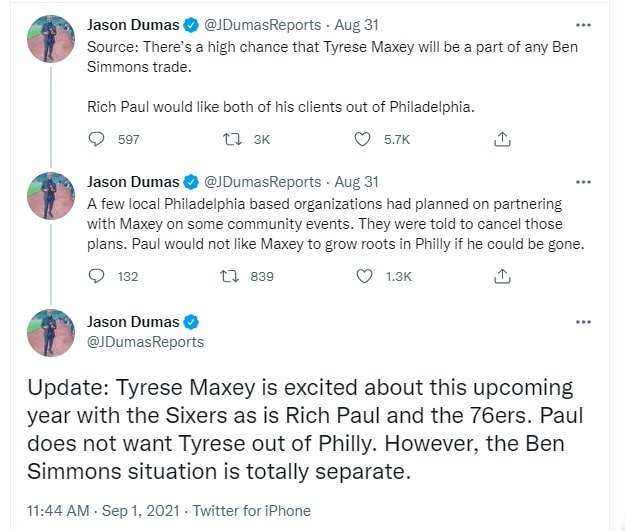Share the first tweet
The width and height of the screenshot is (625, 531).
[503, 140]
